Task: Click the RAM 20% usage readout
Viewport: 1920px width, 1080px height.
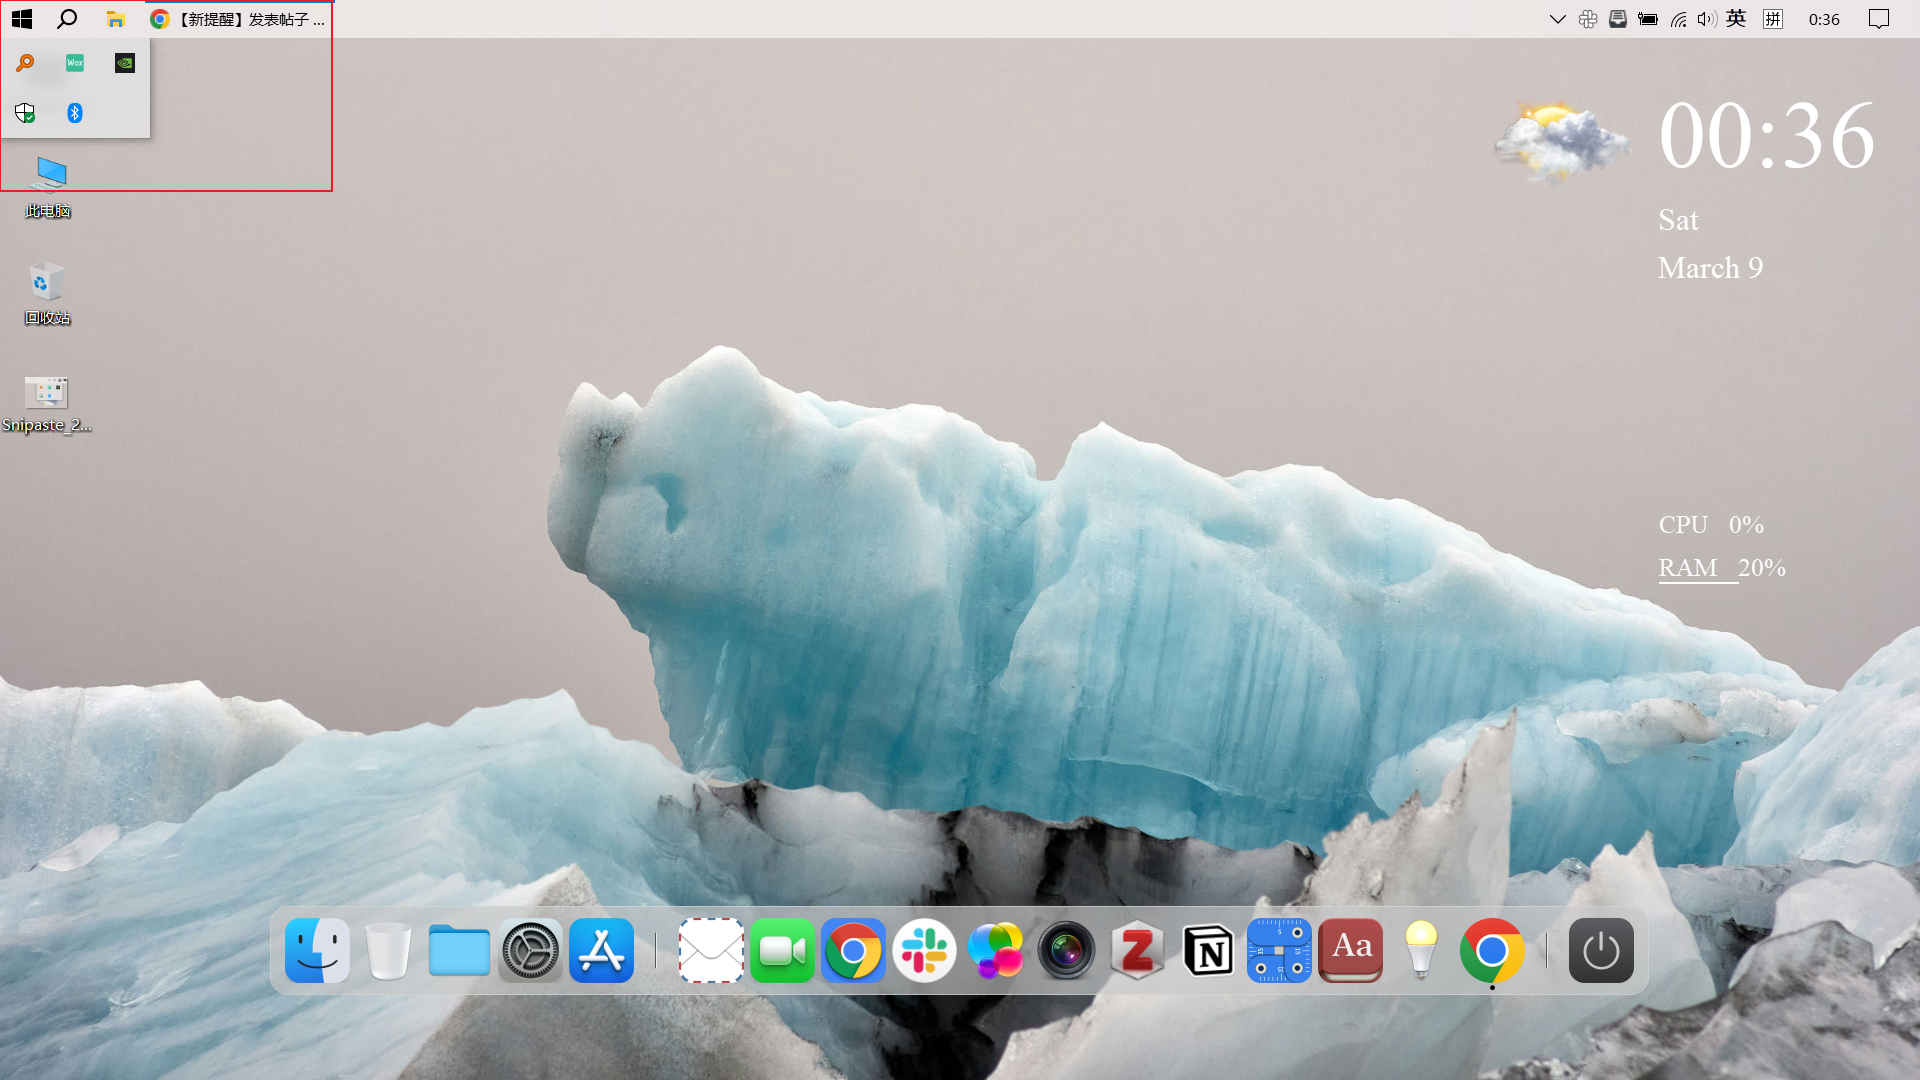Action: (1722, 568)
